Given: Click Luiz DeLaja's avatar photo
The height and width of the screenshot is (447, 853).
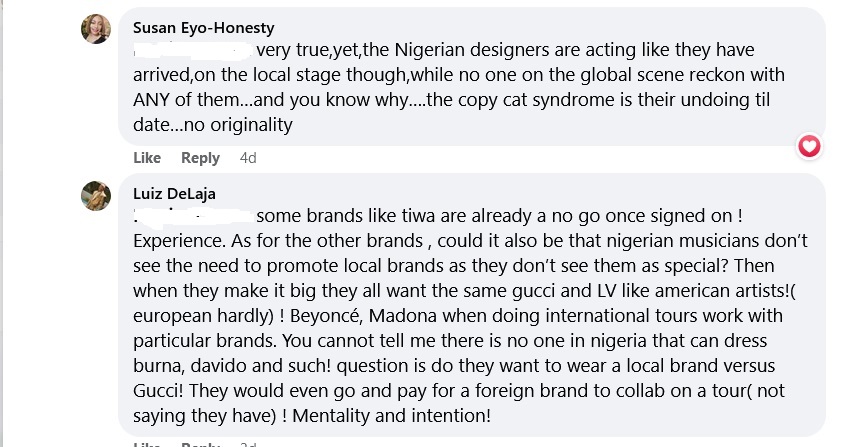Looking at the screenshot, I should (96, 195).
